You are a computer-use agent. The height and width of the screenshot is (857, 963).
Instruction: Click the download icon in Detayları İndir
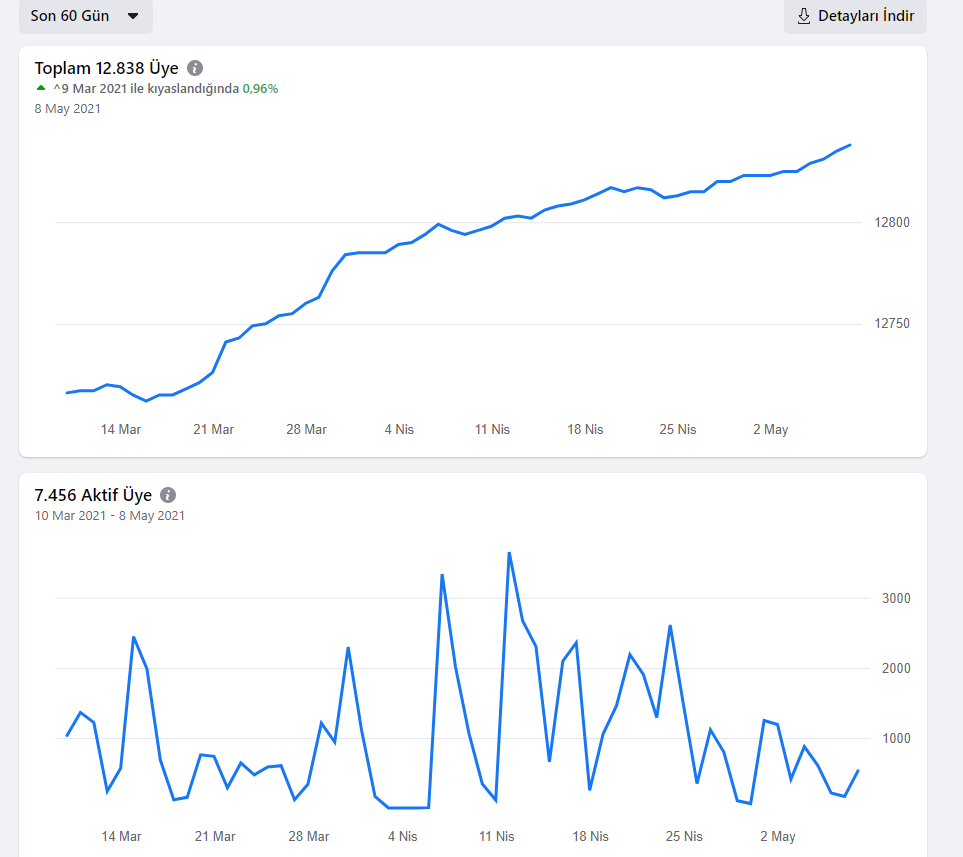803,16
